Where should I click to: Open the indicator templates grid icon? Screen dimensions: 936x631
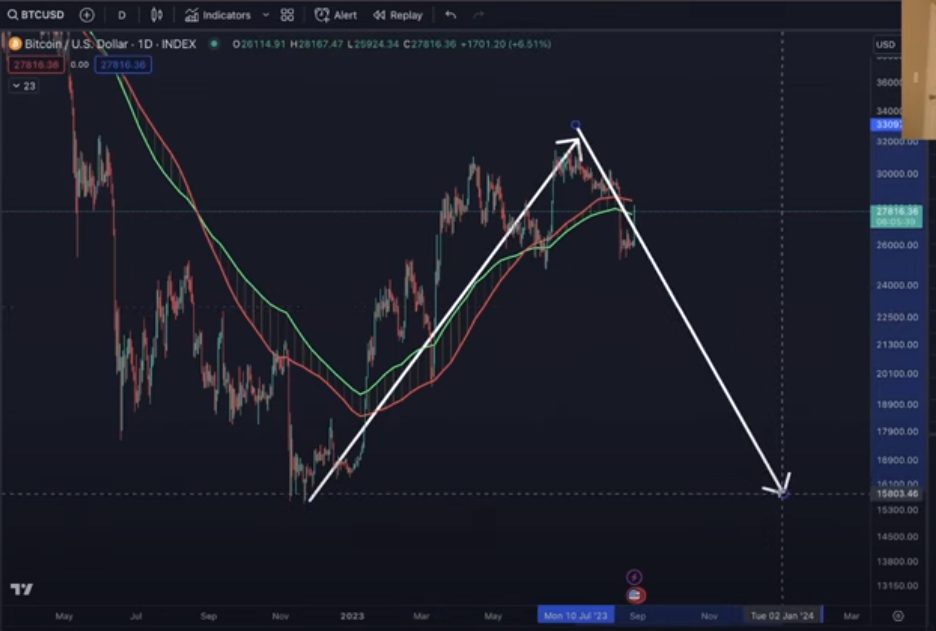(287, 15)
